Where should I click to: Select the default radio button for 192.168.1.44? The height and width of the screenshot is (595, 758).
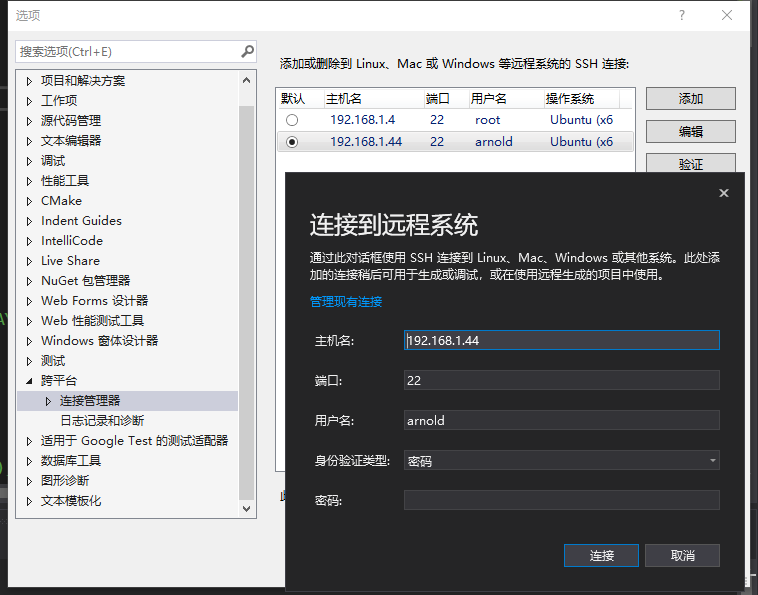(x=292, y=142)
